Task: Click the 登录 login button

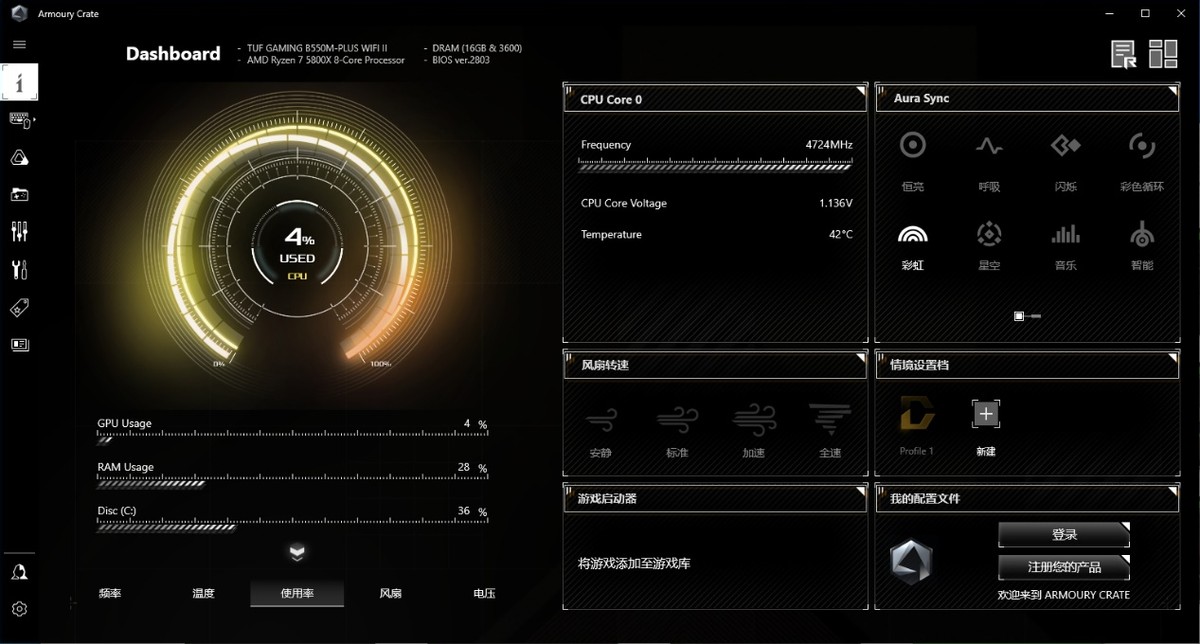Action: (1064, 535)
